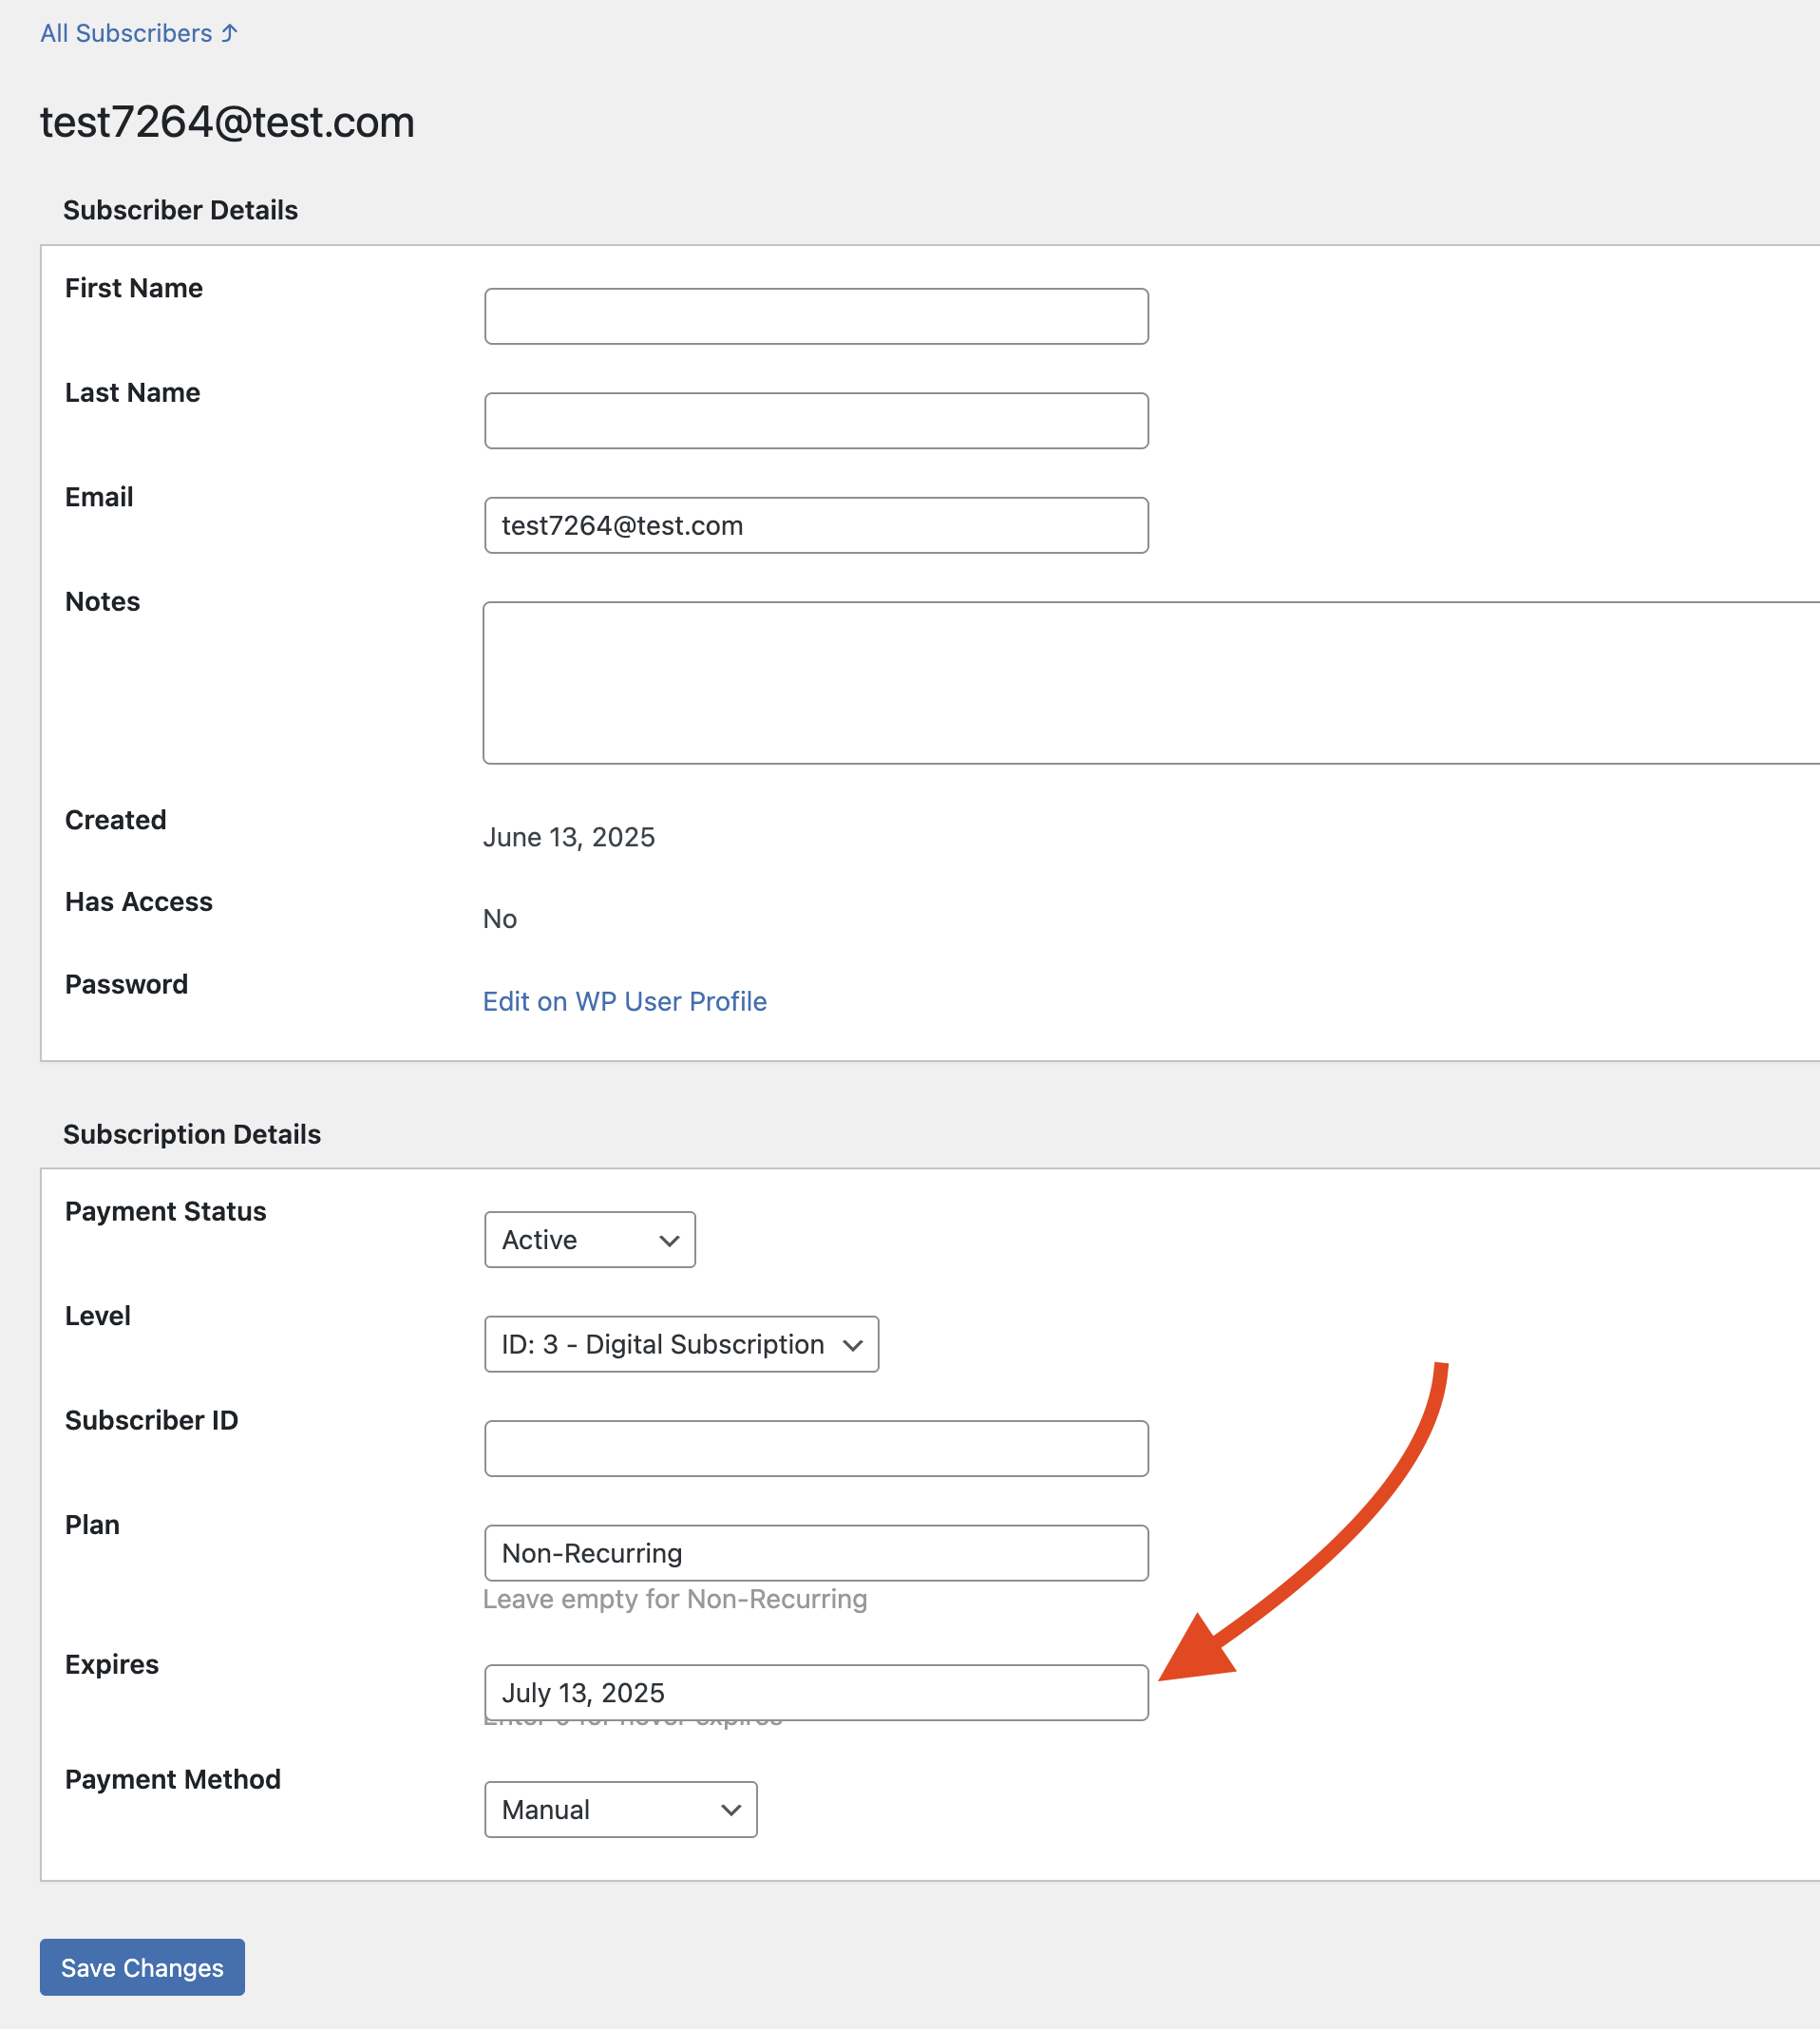Image resolution: width=1820 pixels, height=2029 pixels.
Task: Click the Email field with test7264@test.com
Action: (x=815, y=525)
